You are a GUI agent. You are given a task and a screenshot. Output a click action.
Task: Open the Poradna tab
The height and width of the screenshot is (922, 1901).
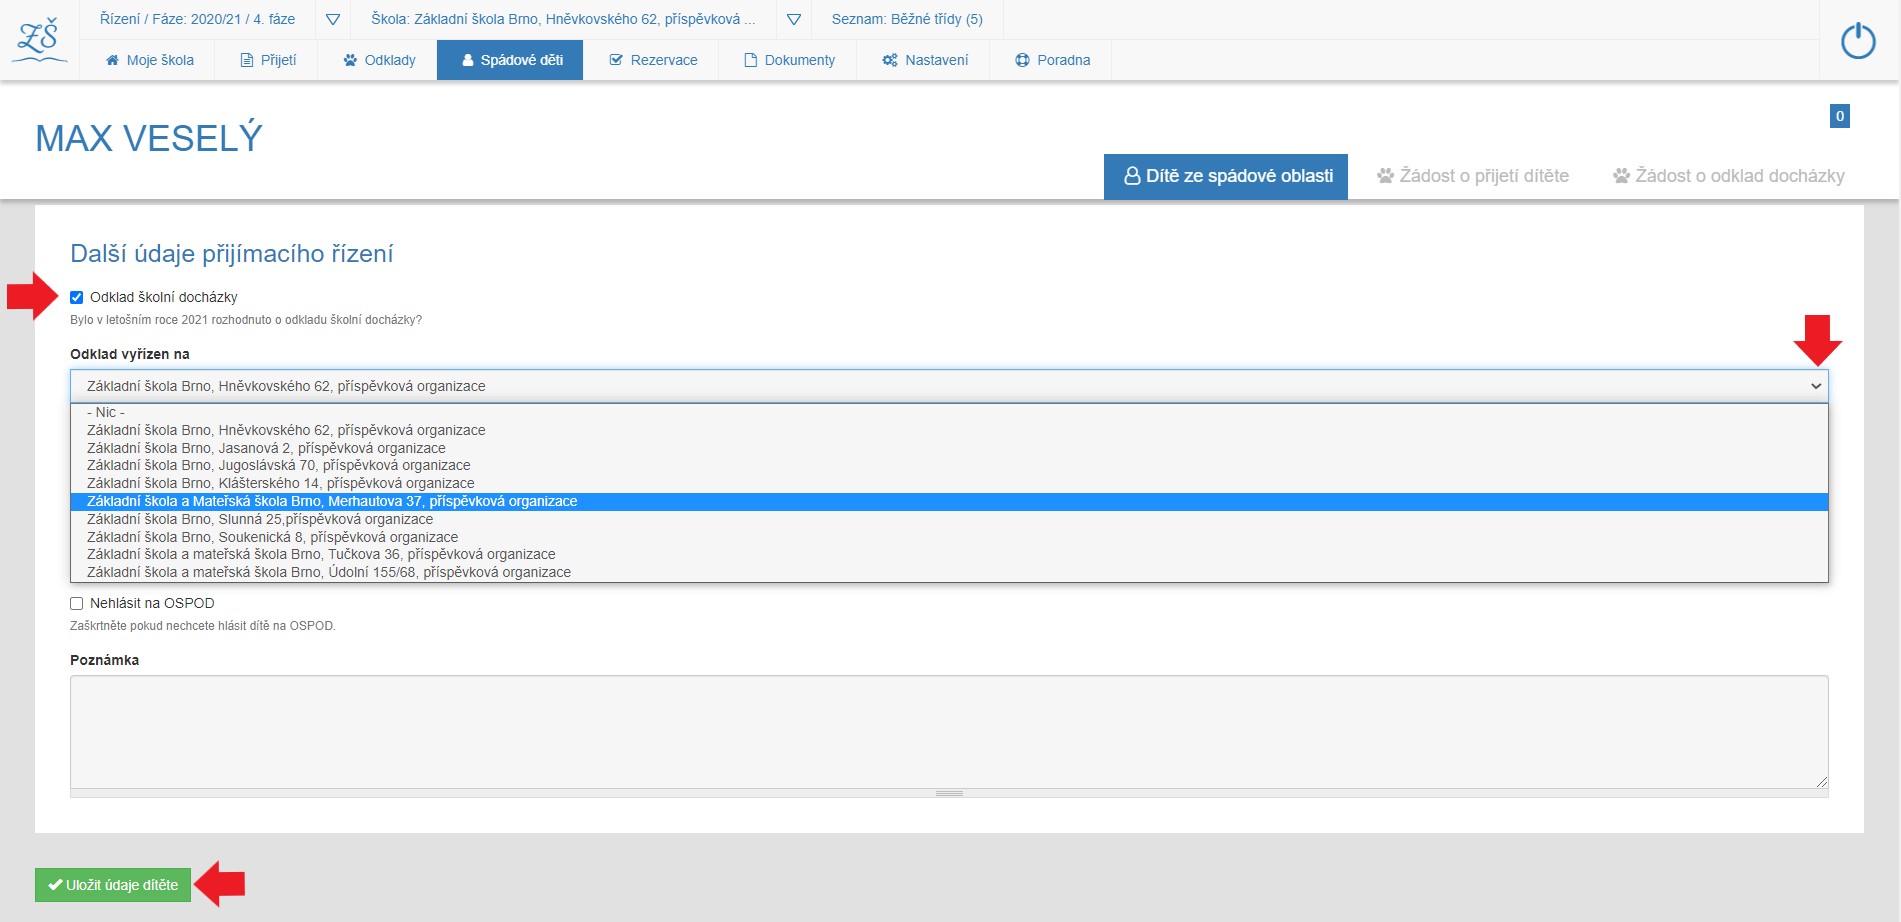coord(1051,60)
